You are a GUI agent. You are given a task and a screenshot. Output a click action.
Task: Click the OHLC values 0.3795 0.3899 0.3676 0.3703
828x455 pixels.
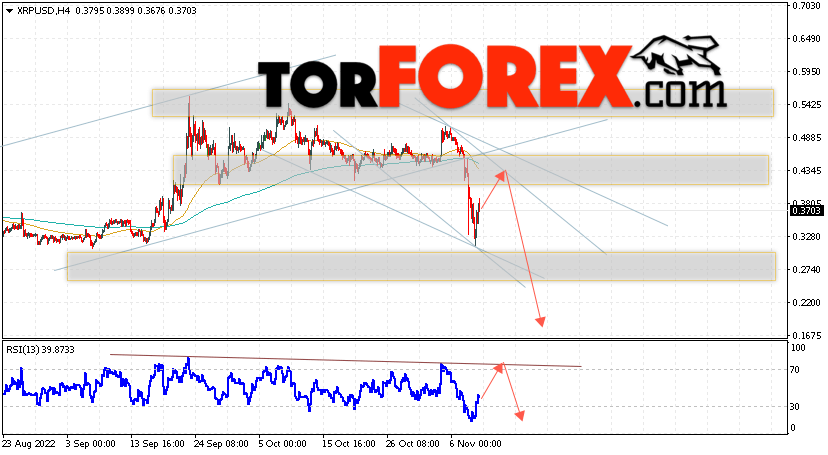[x=136, y=11]
